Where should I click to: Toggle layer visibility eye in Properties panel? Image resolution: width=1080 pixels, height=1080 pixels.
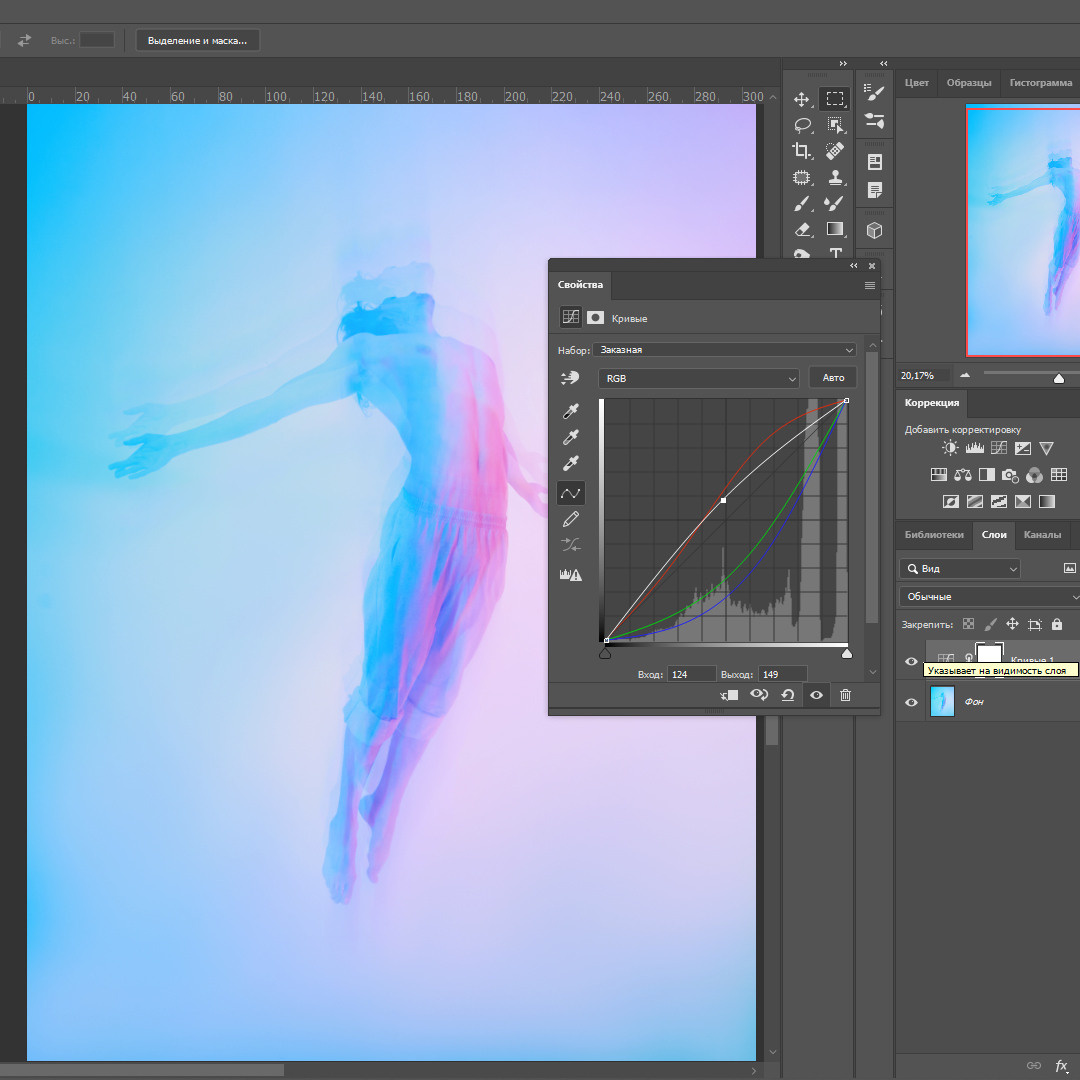[816, 695]
